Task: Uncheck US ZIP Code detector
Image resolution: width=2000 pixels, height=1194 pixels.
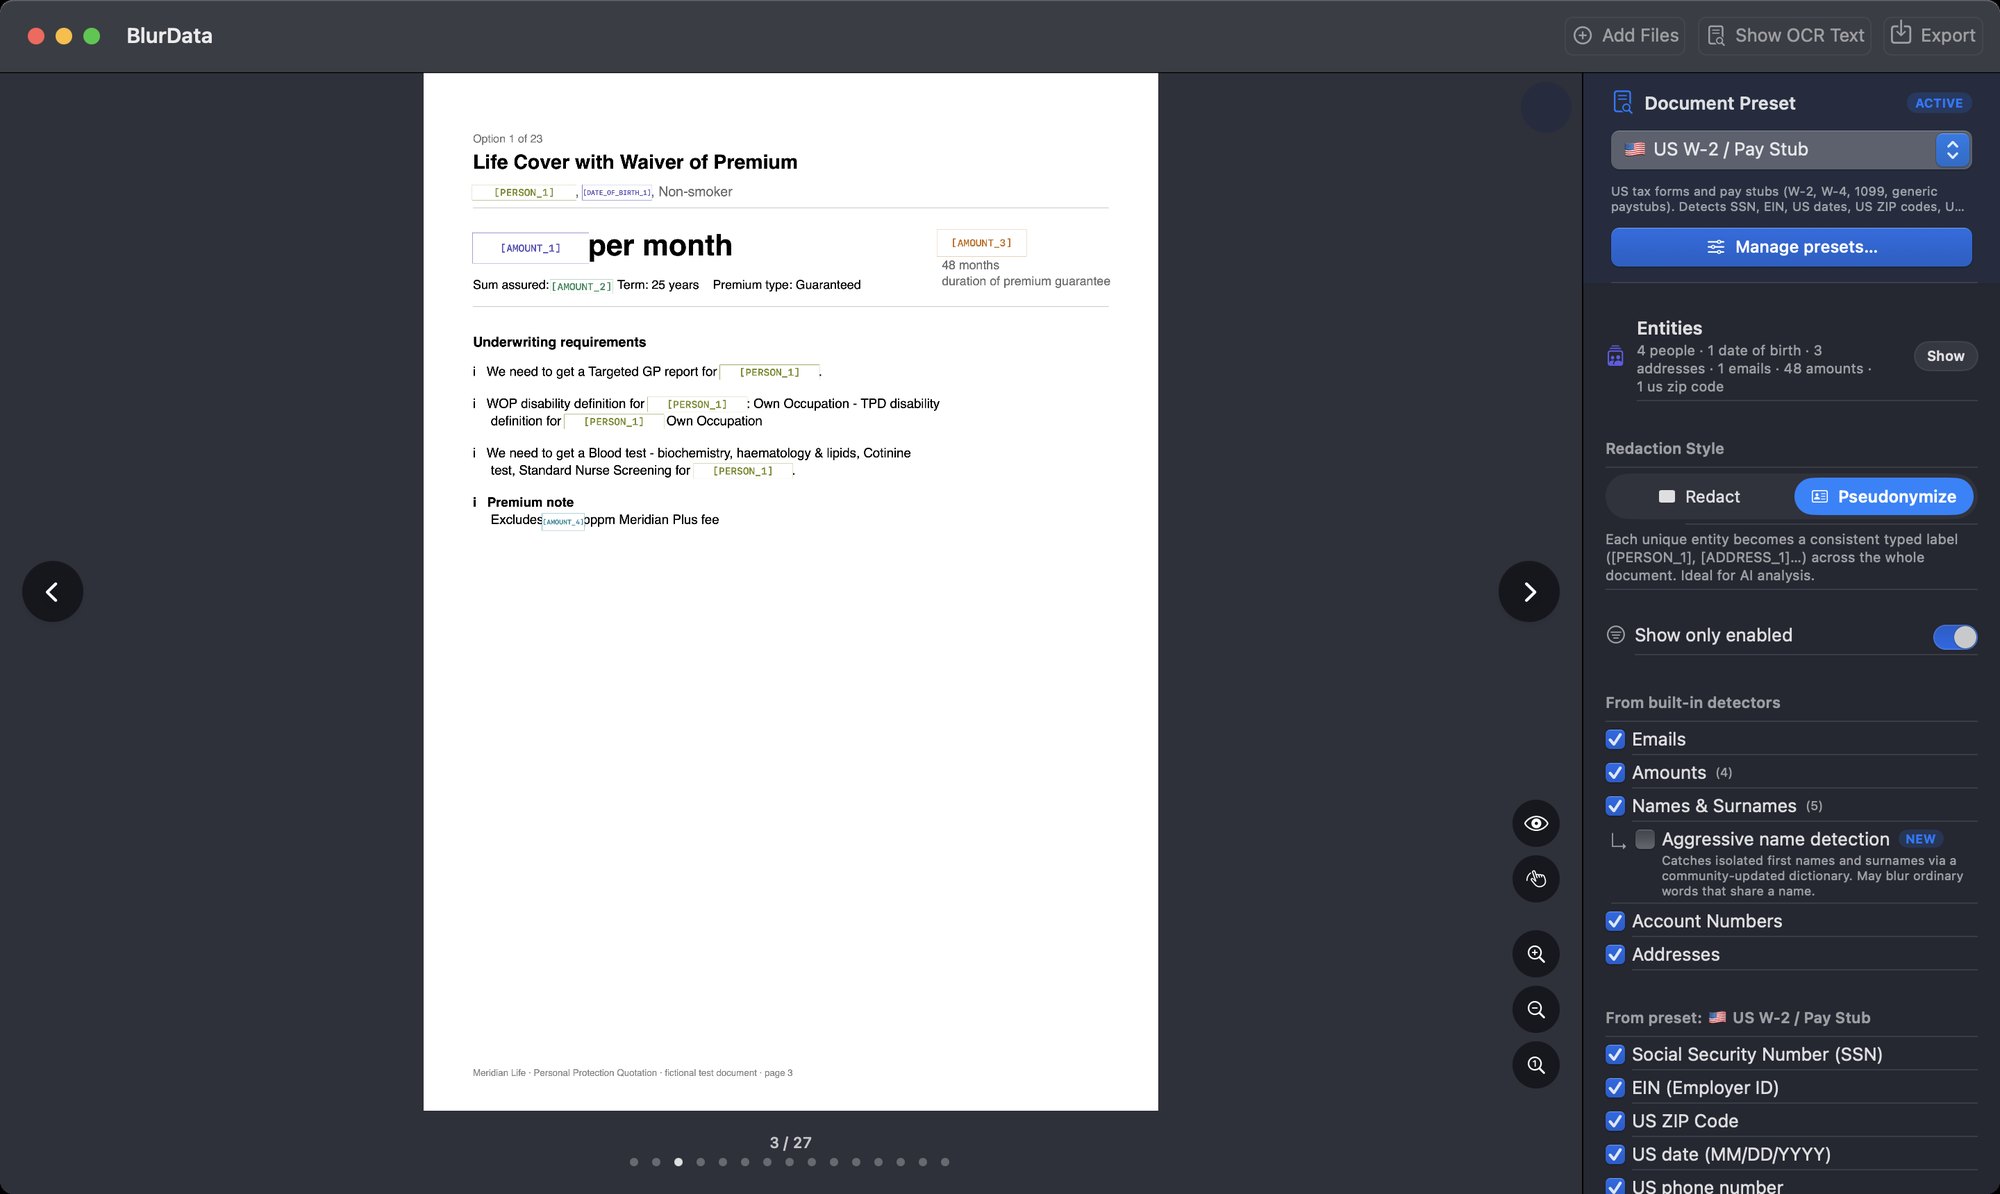Action: click(x=1615, y=1121)
